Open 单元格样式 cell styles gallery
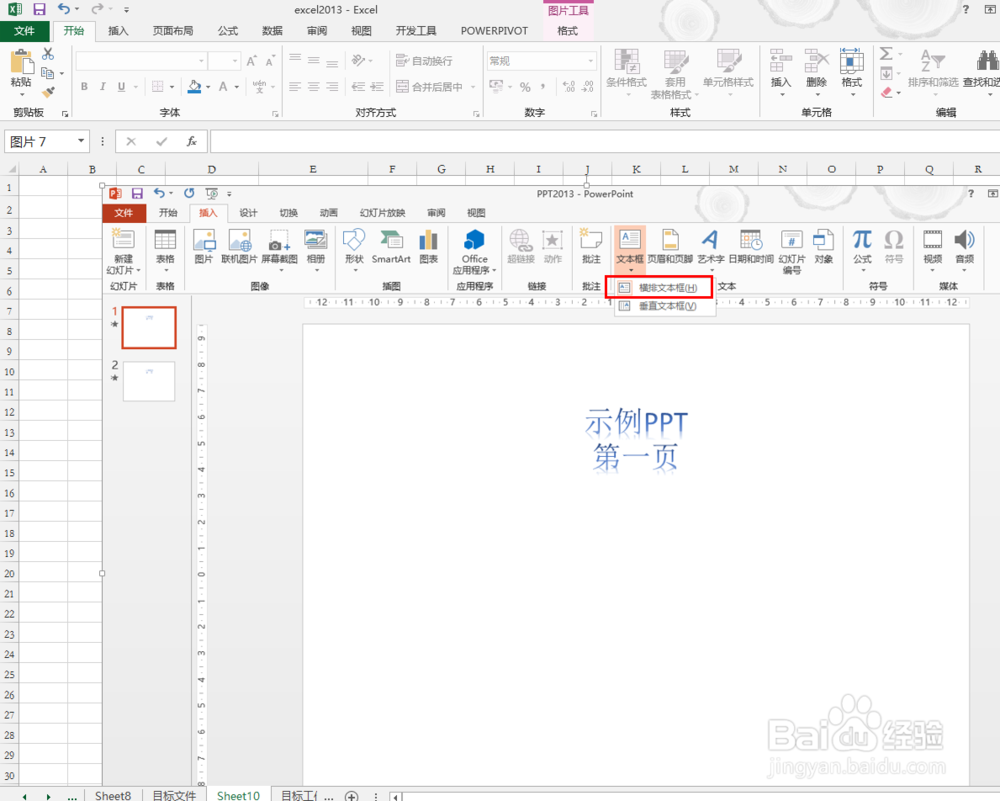 tap(728, 73)
